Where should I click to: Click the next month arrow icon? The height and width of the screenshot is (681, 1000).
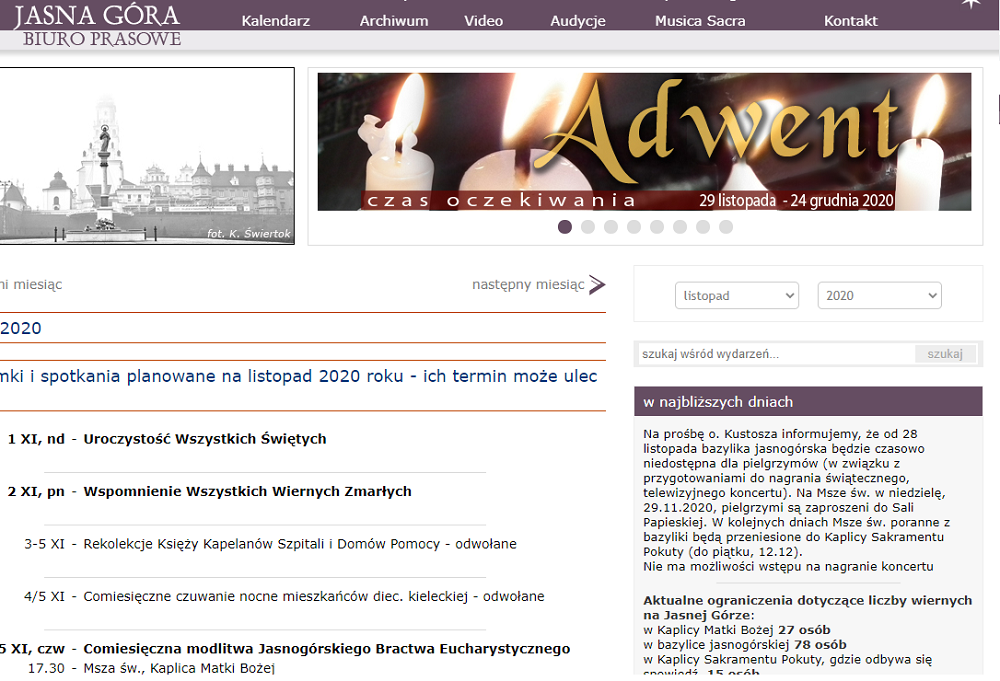597,285
